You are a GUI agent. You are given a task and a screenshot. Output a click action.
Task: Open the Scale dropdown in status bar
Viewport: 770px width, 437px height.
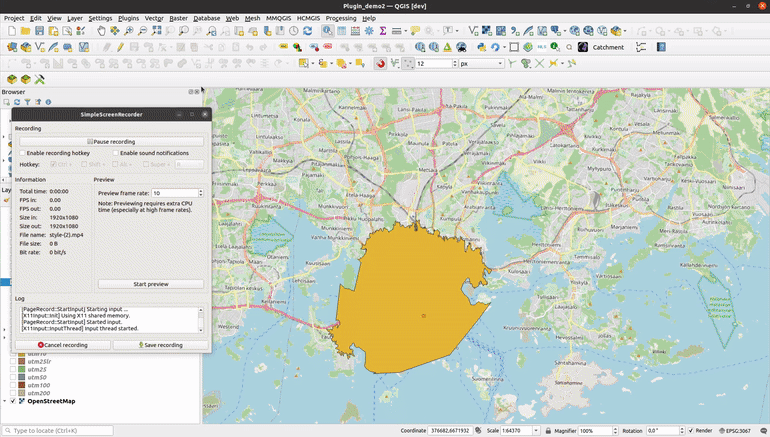536,431
